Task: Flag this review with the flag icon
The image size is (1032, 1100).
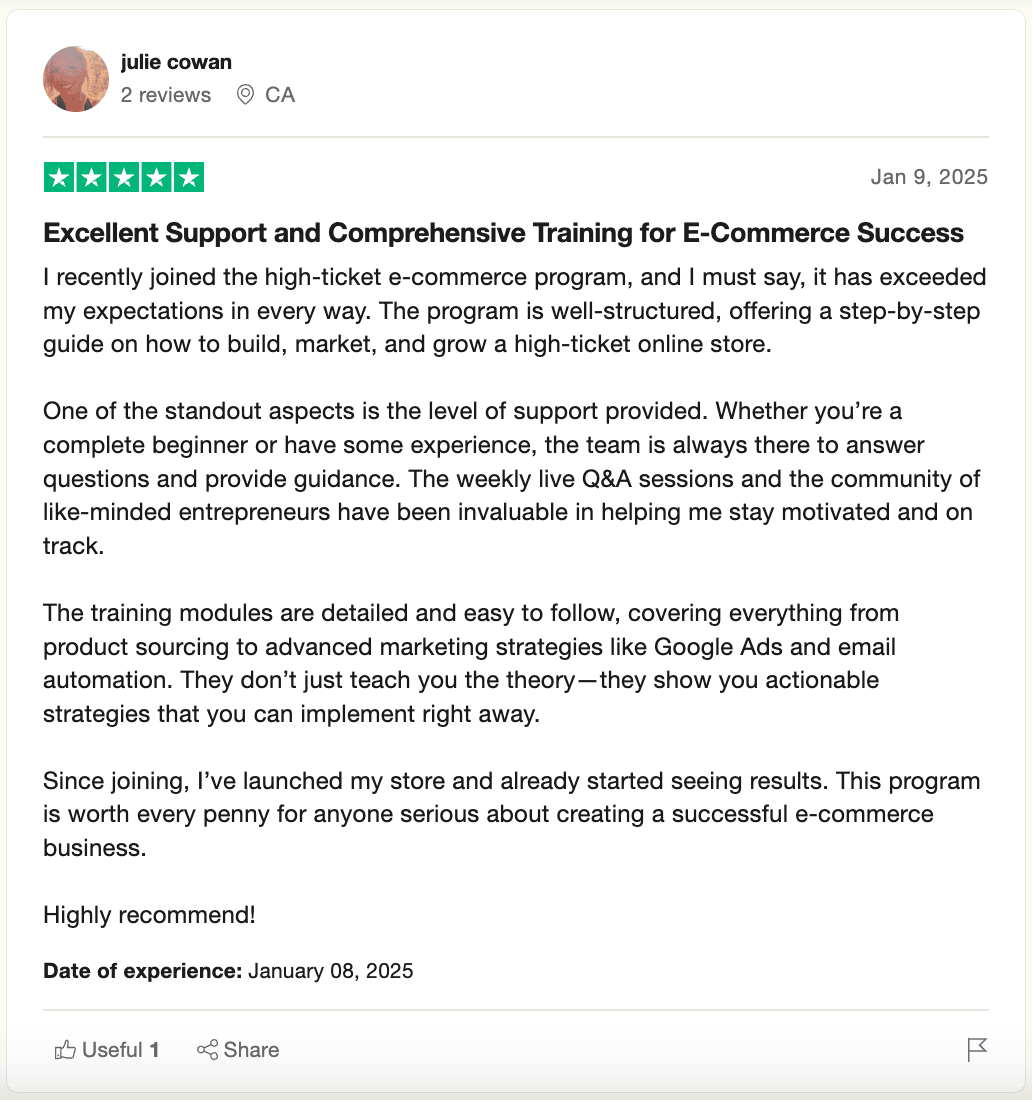Action: click(x=977, y=1050)
